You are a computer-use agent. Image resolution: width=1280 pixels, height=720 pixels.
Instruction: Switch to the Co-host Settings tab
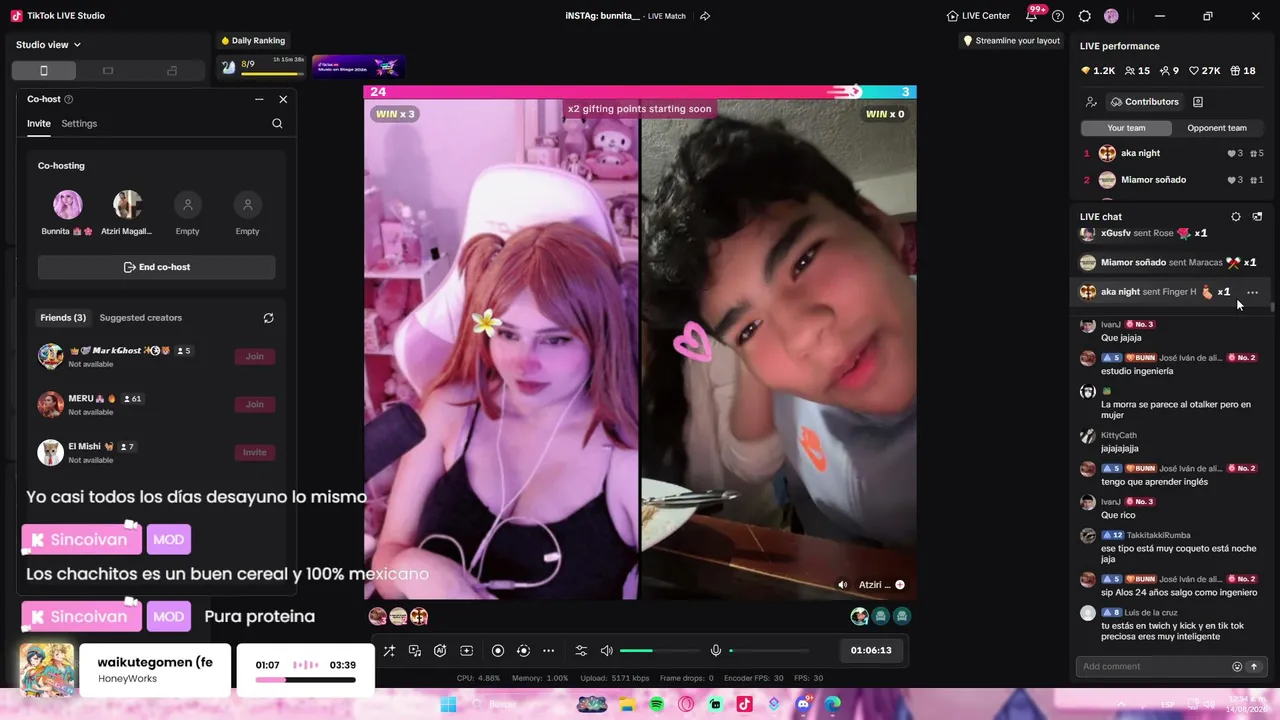tap(79, 124)
